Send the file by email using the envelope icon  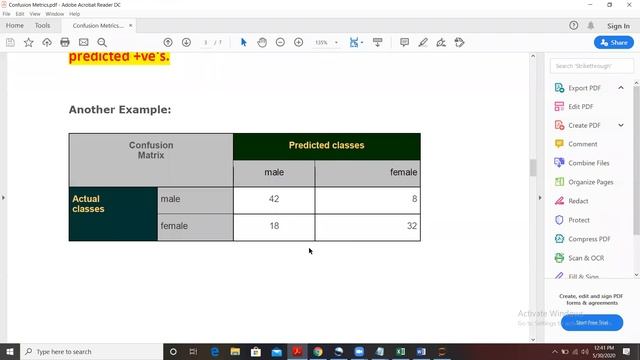[84, 42]
